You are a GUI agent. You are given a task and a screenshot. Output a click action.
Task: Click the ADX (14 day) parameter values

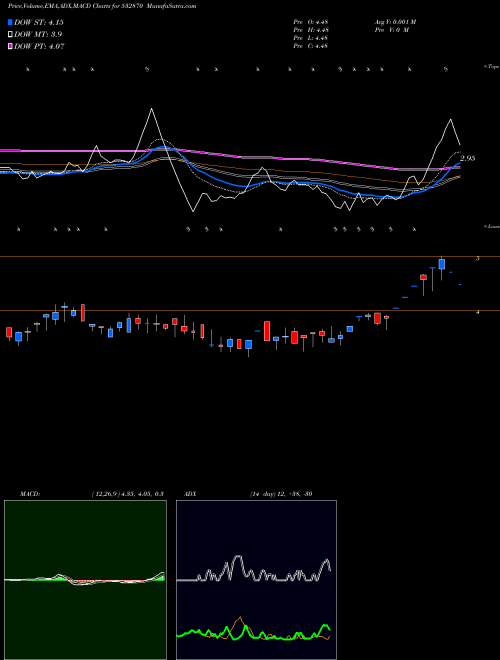coord(281,494)
